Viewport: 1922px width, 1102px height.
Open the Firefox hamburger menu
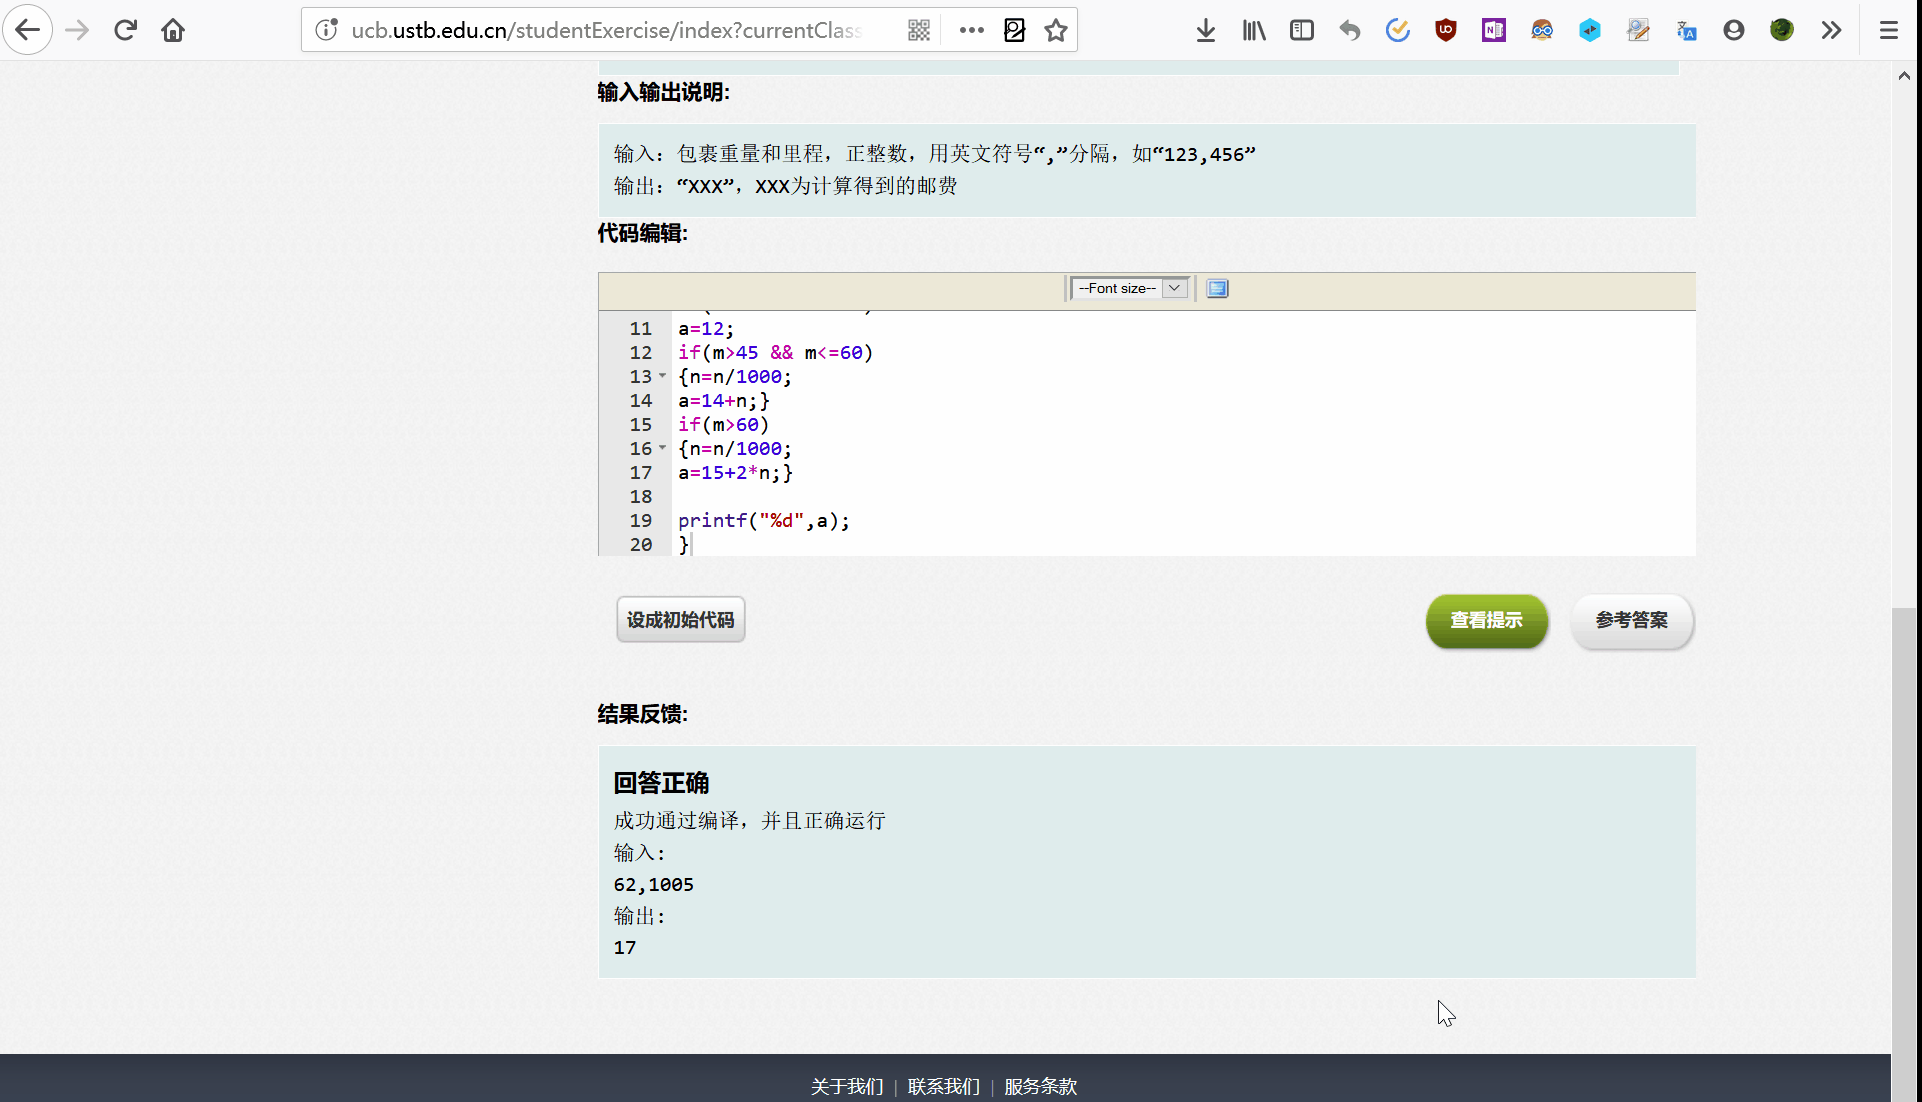1888,30
